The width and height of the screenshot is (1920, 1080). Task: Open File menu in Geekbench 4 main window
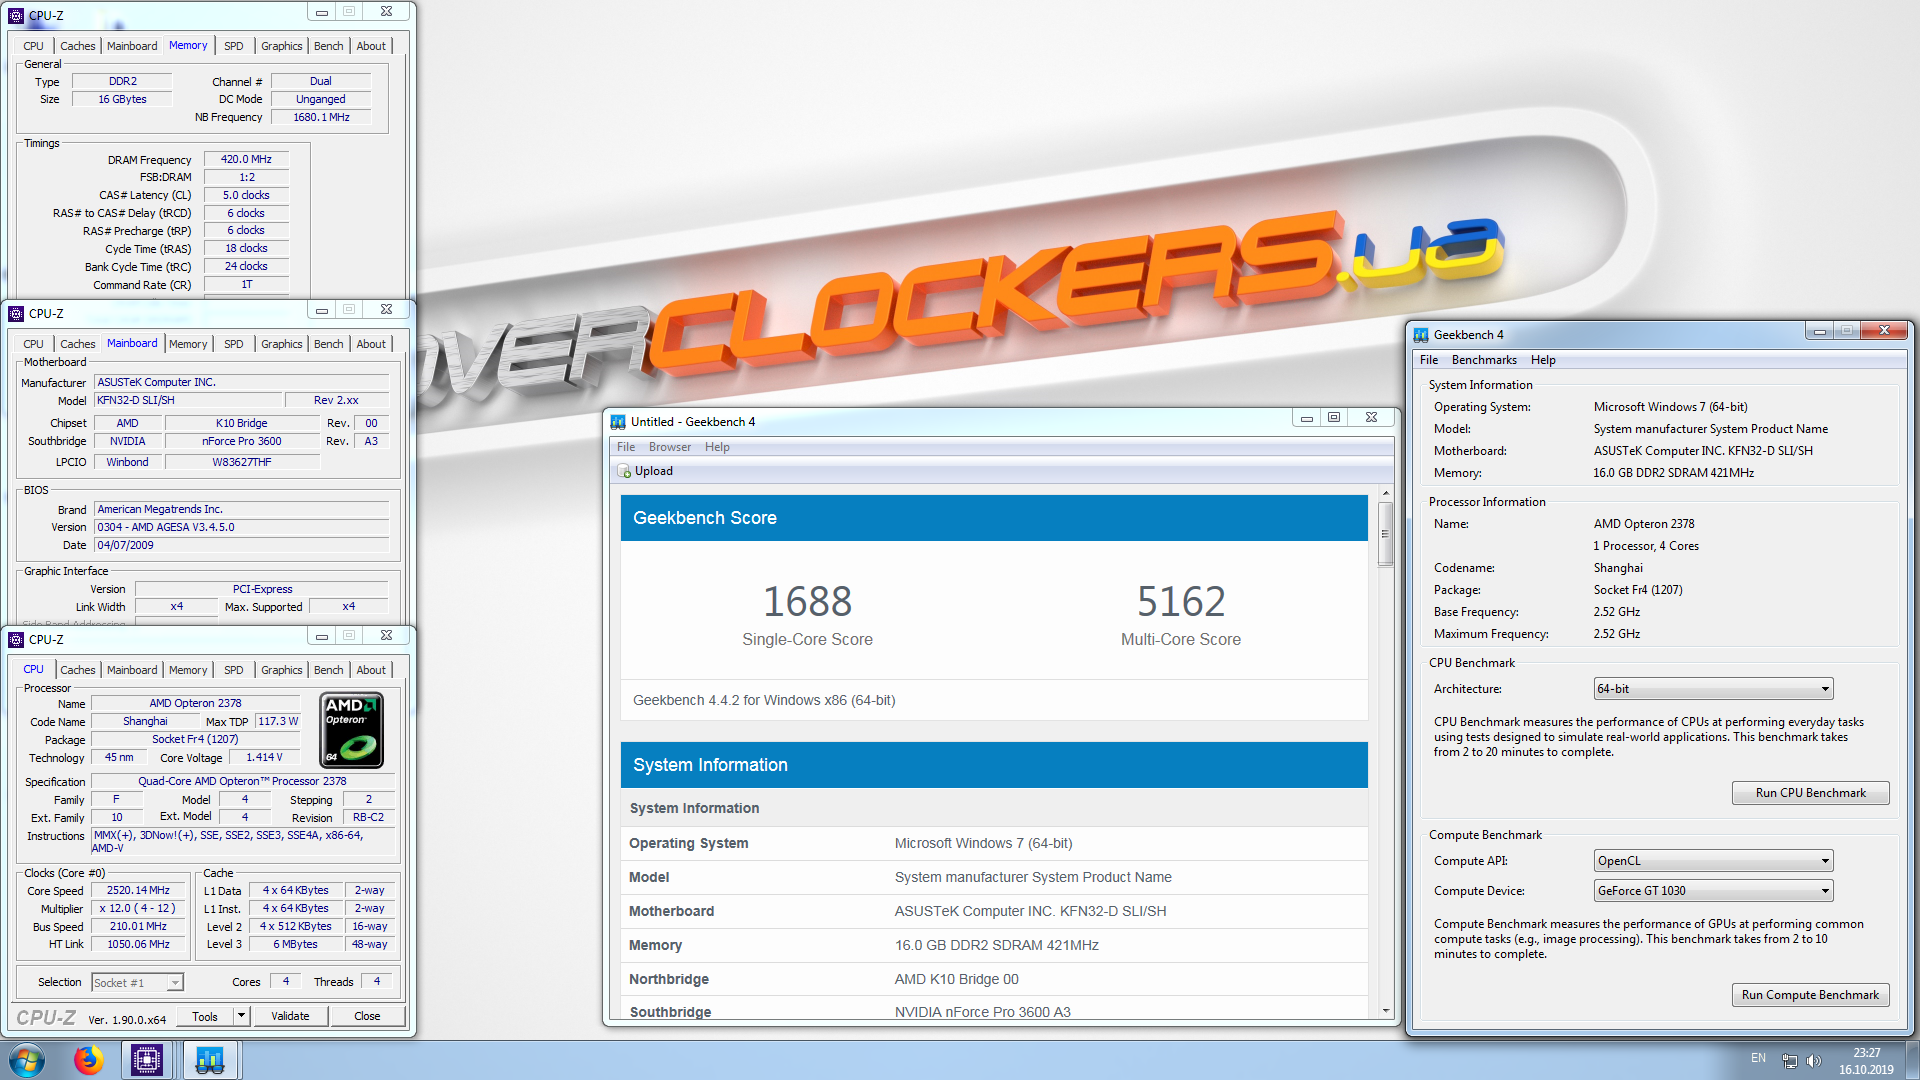click(1429, 360)
